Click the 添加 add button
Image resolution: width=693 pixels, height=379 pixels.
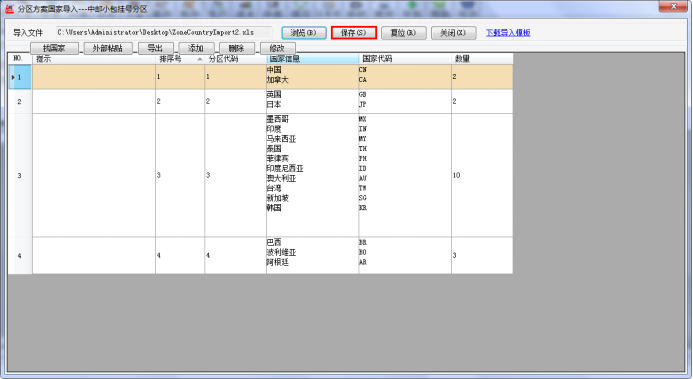pyautogui.click(x=196, y=48)
